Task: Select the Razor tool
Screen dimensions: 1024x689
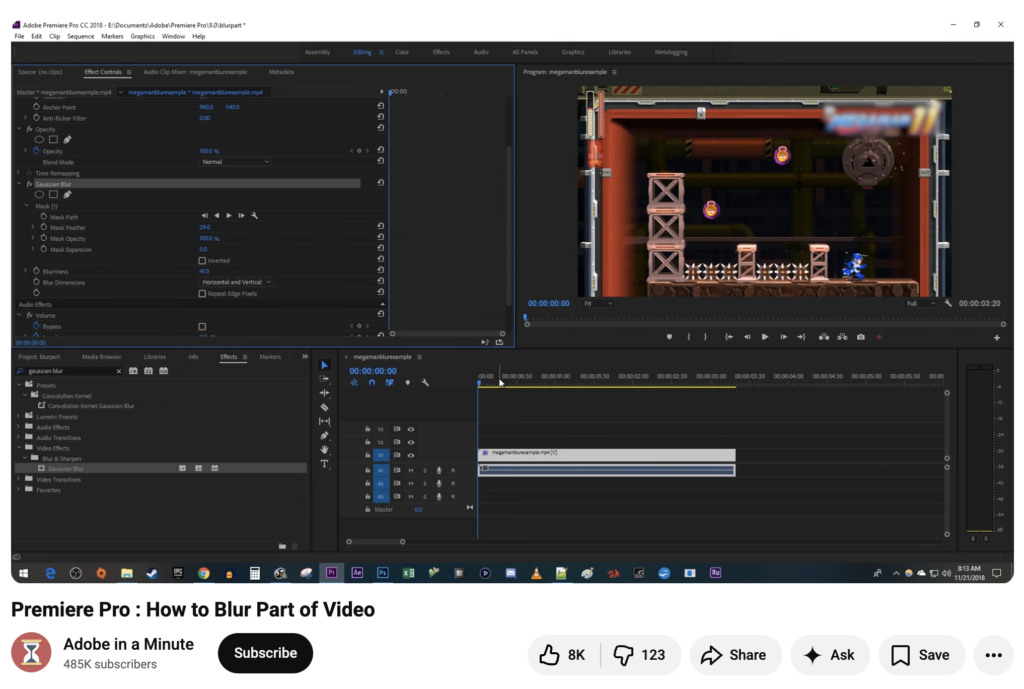Action: tap(325, 408)
